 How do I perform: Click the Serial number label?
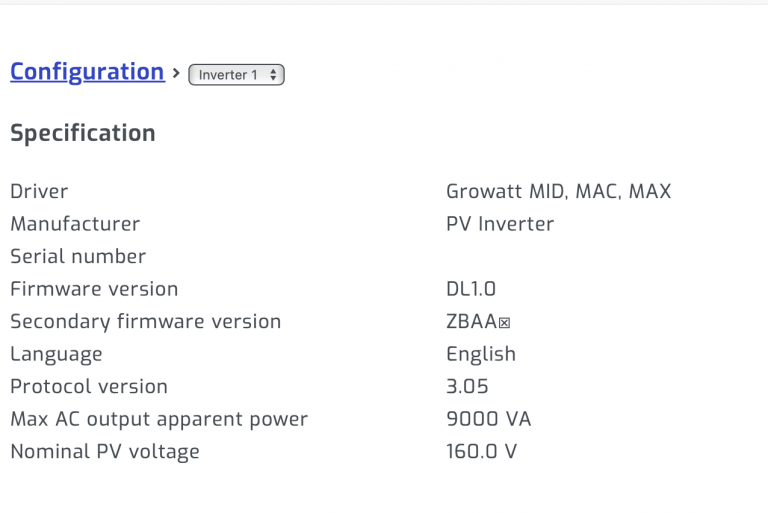[x=78, y=256]
